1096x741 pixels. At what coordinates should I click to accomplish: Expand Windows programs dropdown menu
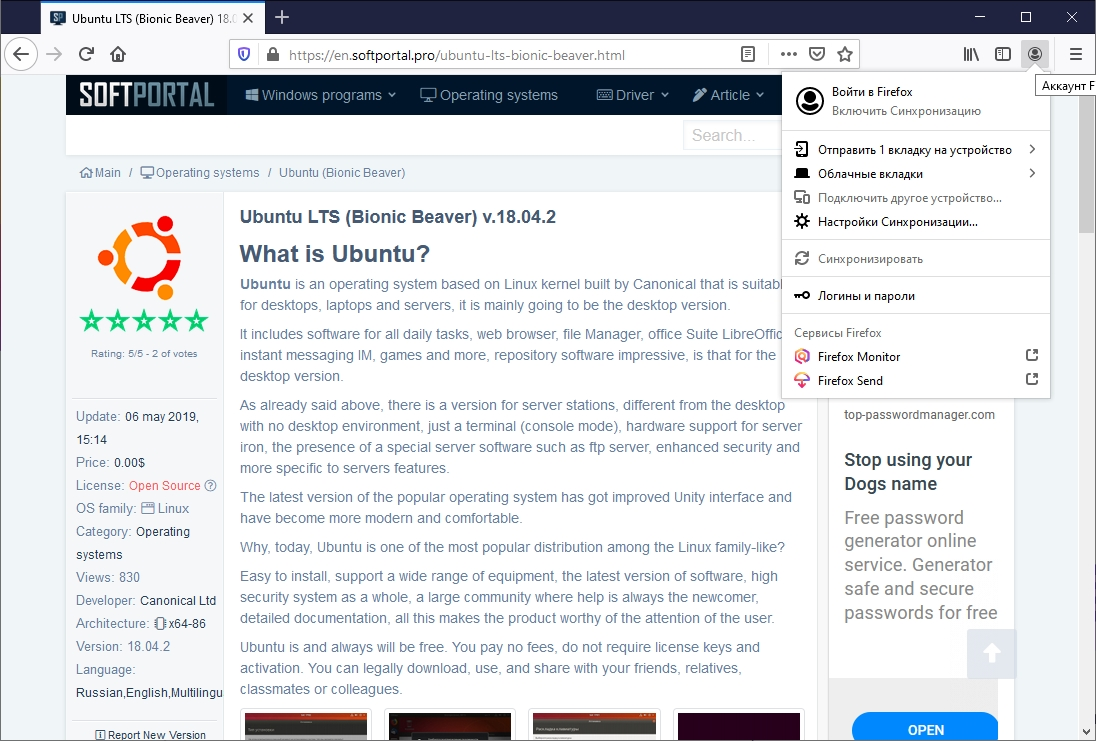(x=320, y=95)
